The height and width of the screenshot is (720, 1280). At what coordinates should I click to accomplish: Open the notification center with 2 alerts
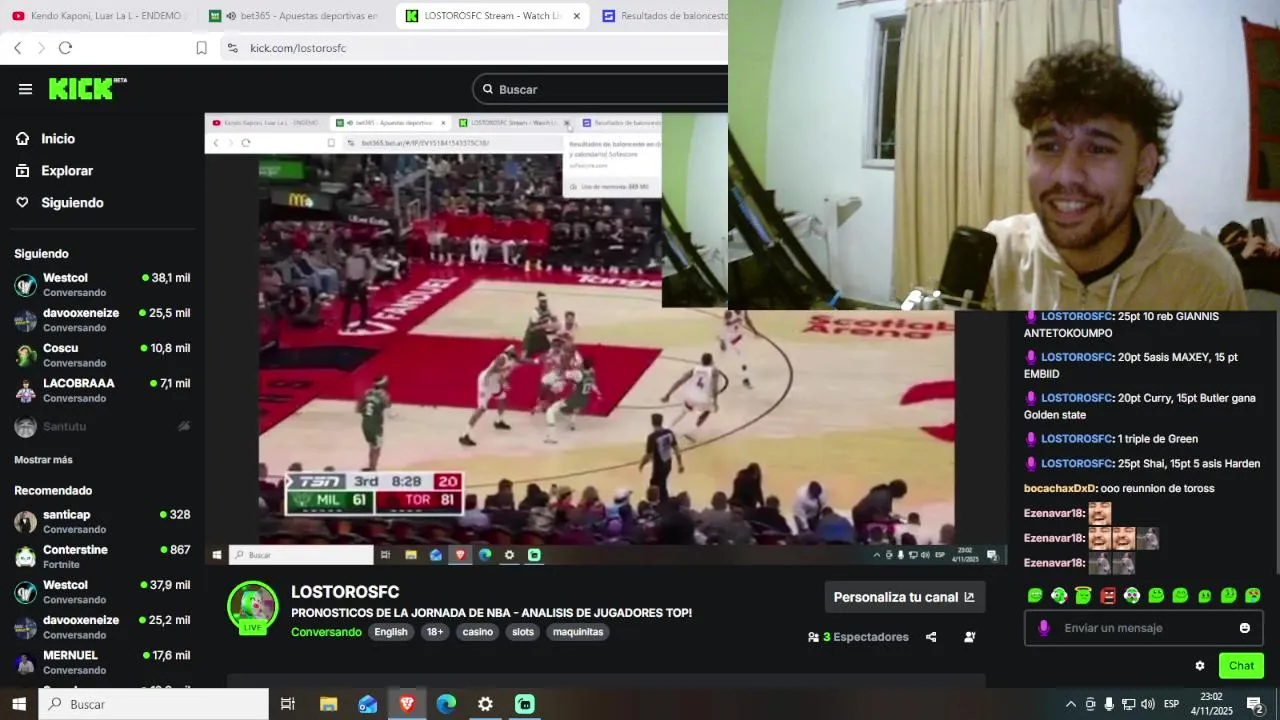[1255, 704]
